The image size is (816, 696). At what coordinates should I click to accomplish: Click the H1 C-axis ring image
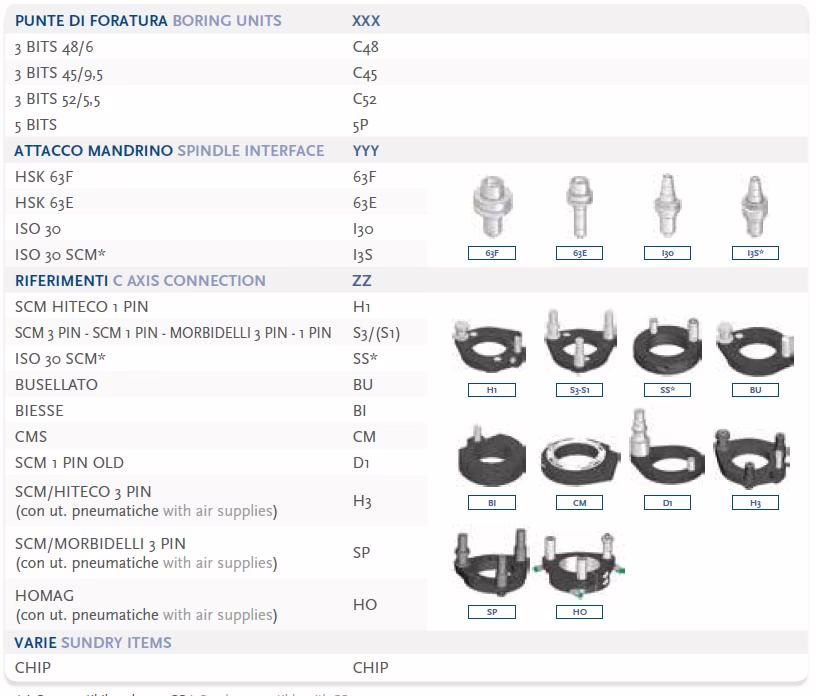(x=491, y=345)
